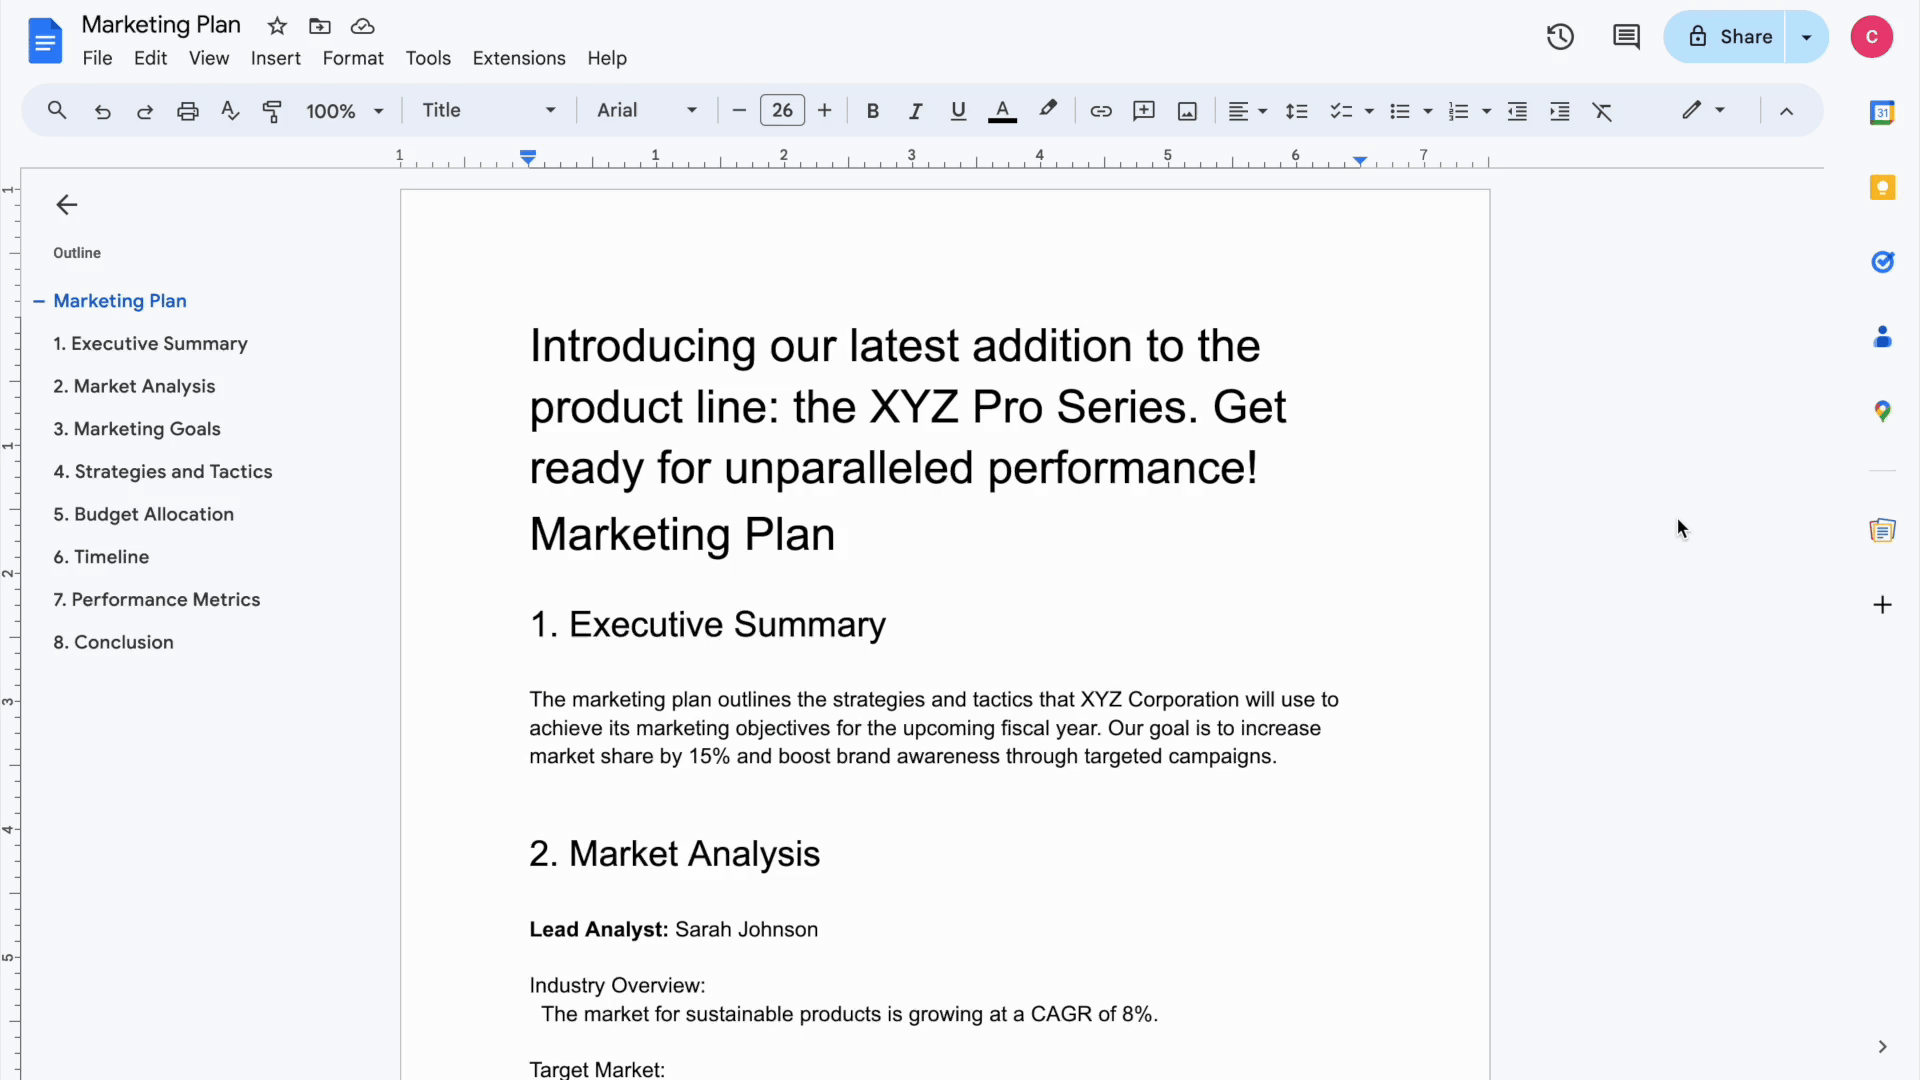Screen dimensions: 1920x1080
Task: Open the Google Keep sidebar icon
Action: [1882, 188]
